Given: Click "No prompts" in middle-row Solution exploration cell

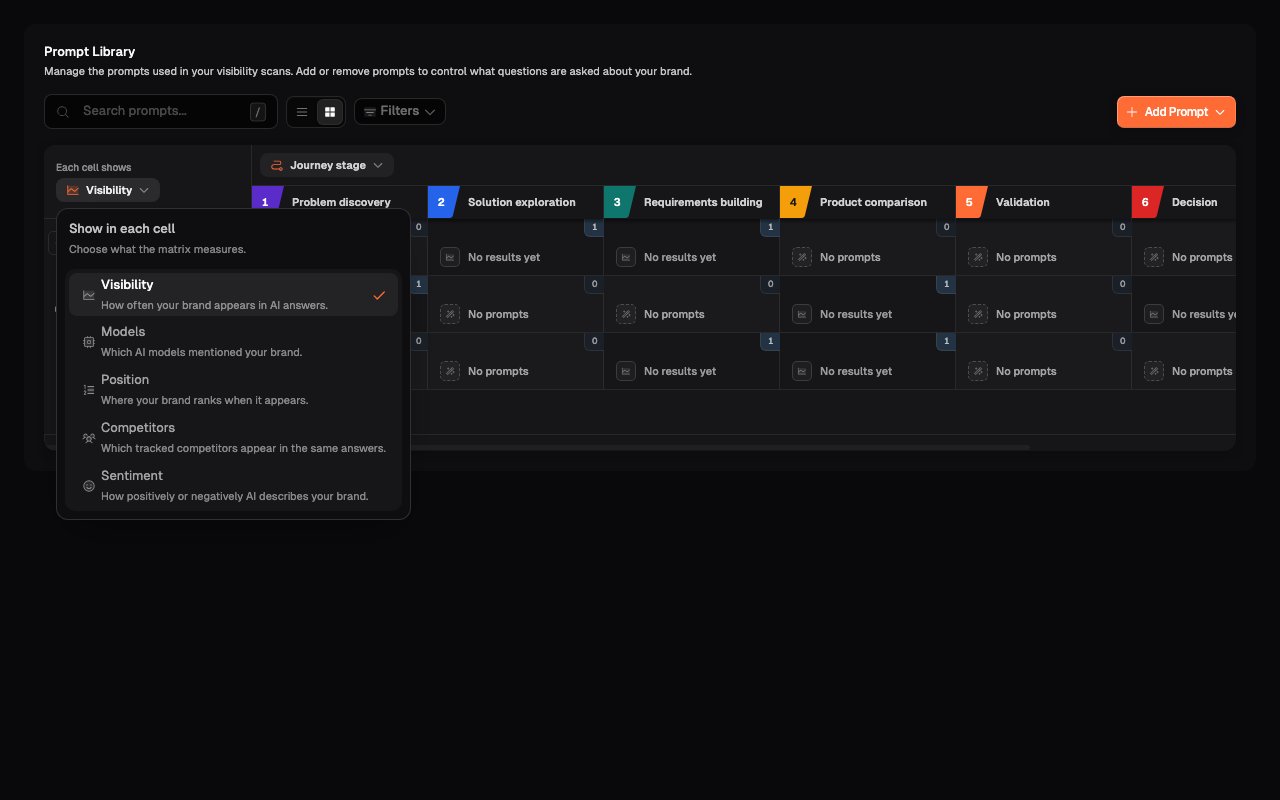Looking at the screenshot, I should point(498,314).
